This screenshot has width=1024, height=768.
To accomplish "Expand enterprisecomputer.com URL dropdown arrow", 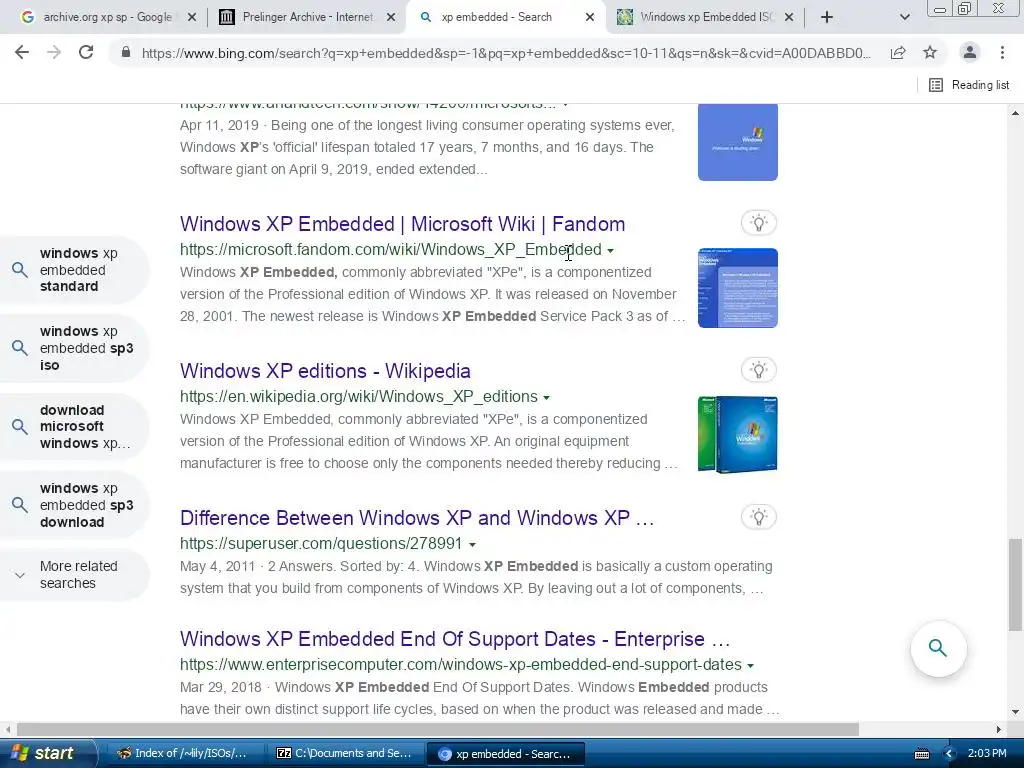I will pyautogui.click(x=750, y=665).
